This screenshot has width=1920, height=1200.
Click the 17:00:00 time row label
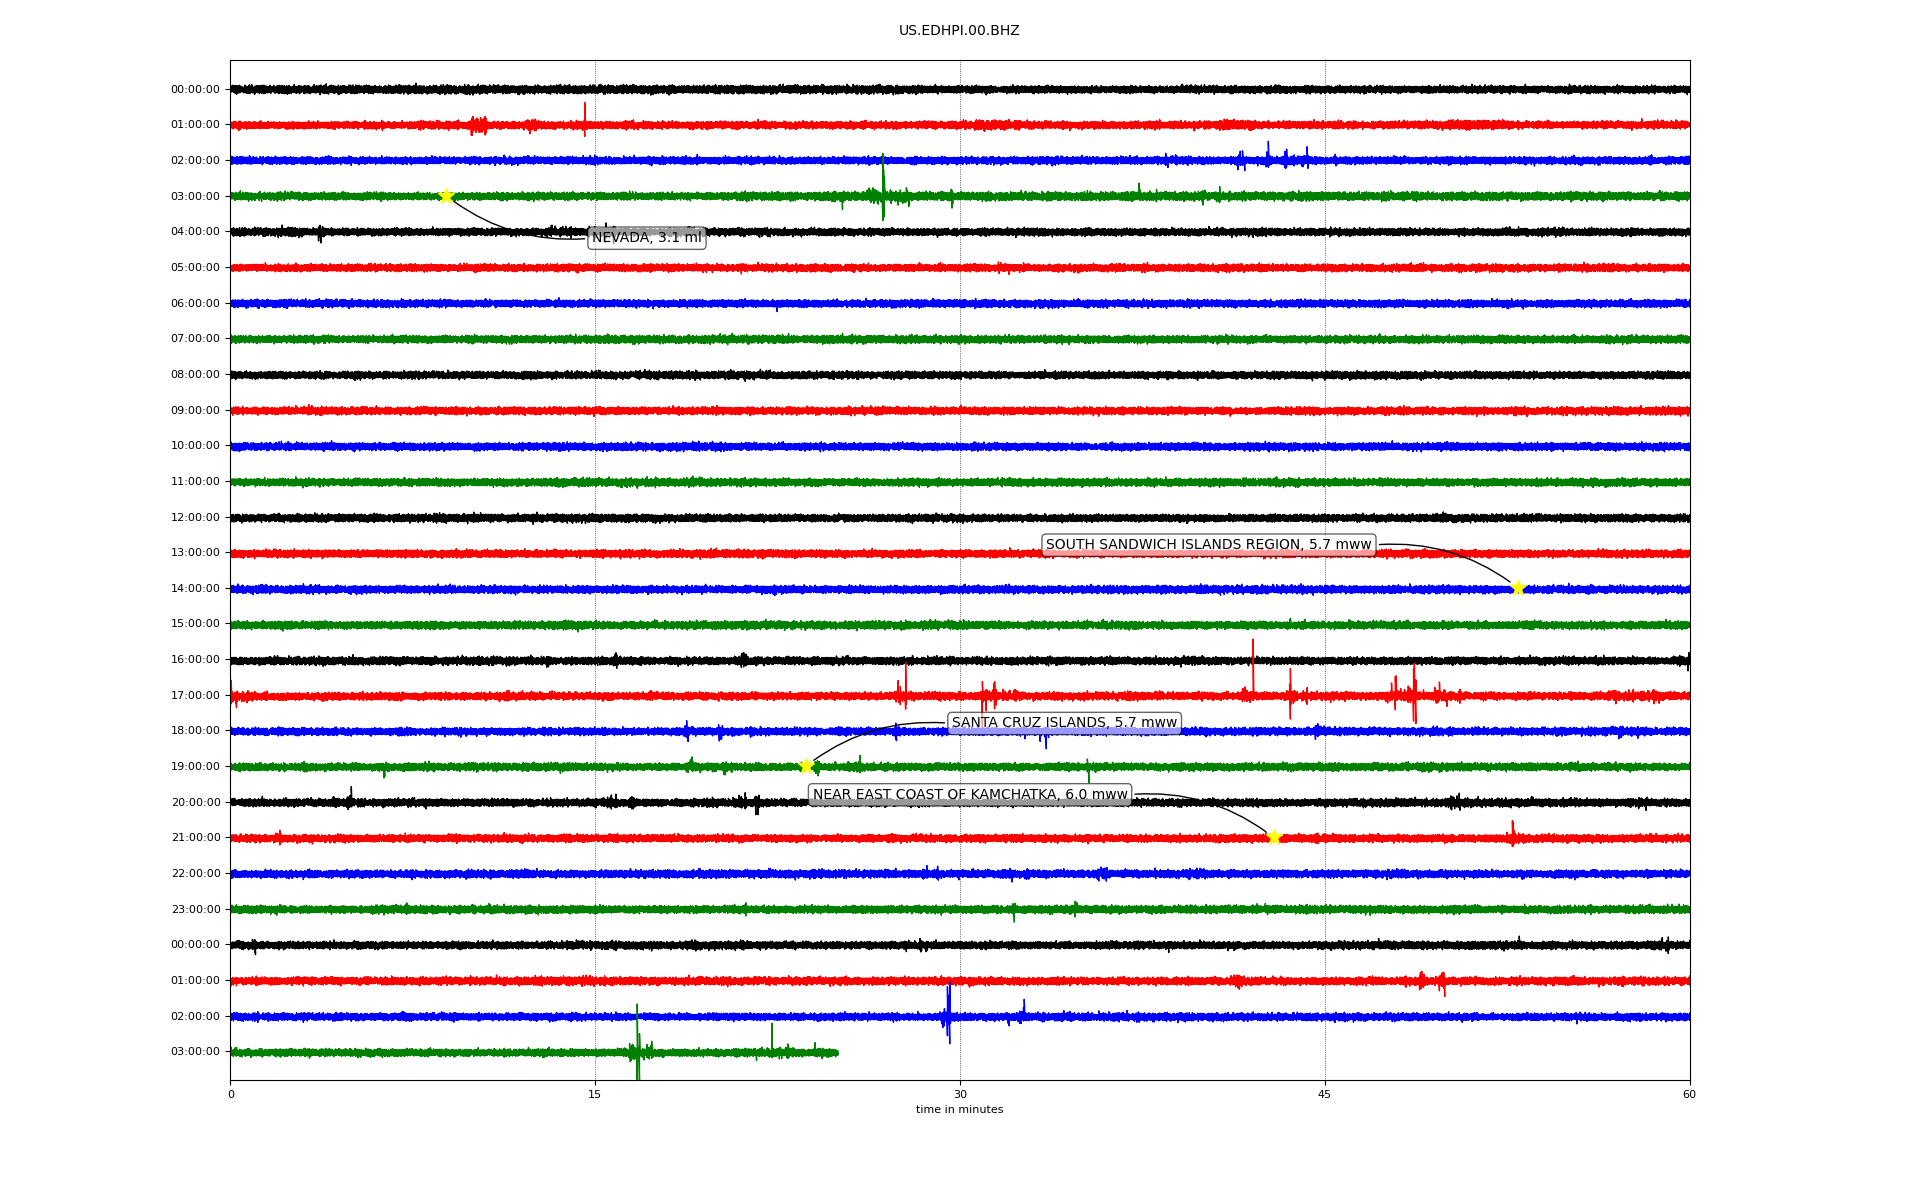(x=195, y=695)
